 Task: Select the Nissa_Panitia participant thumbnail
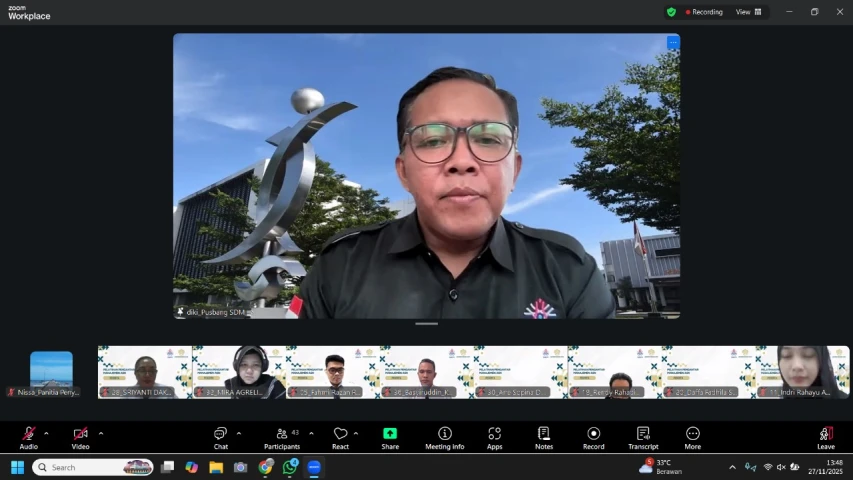pyautogui.click(x=51, y=373)
